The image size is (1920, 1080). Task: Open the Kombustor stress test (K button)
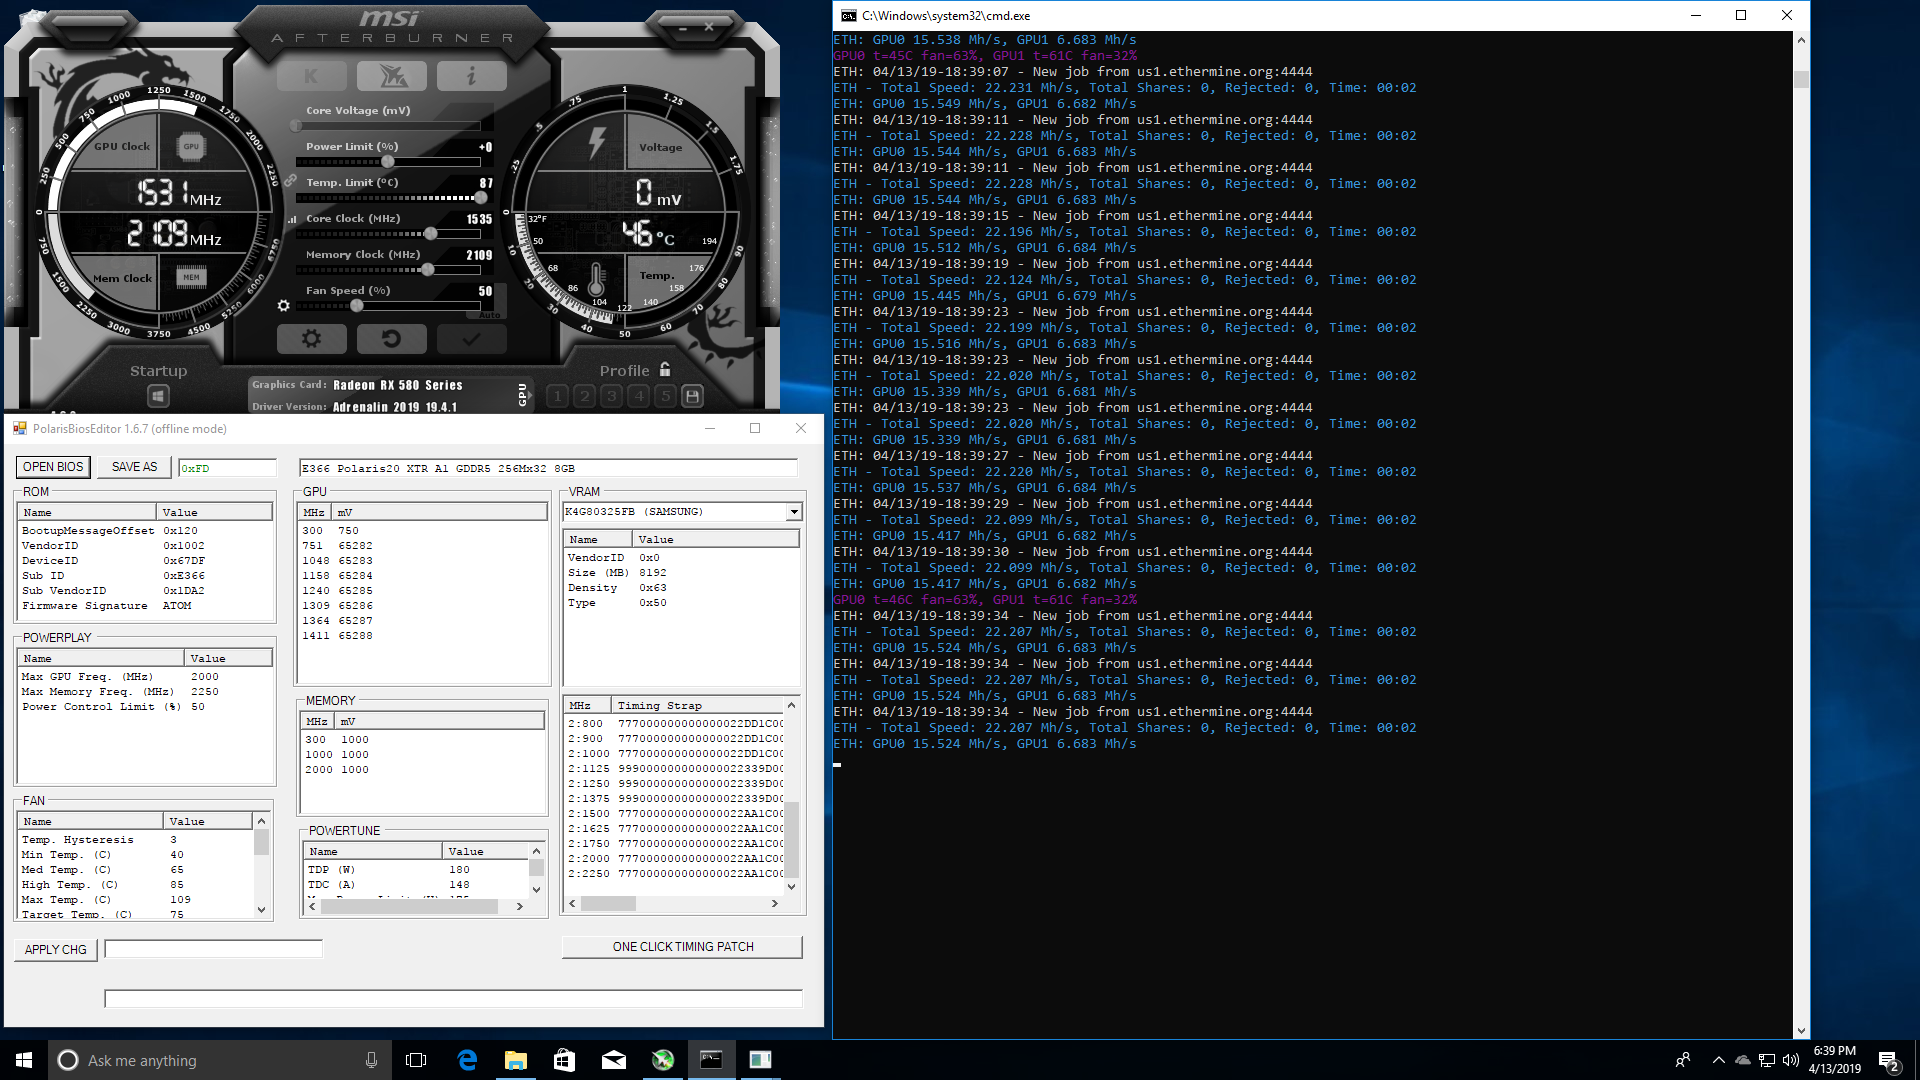point(311,76)
